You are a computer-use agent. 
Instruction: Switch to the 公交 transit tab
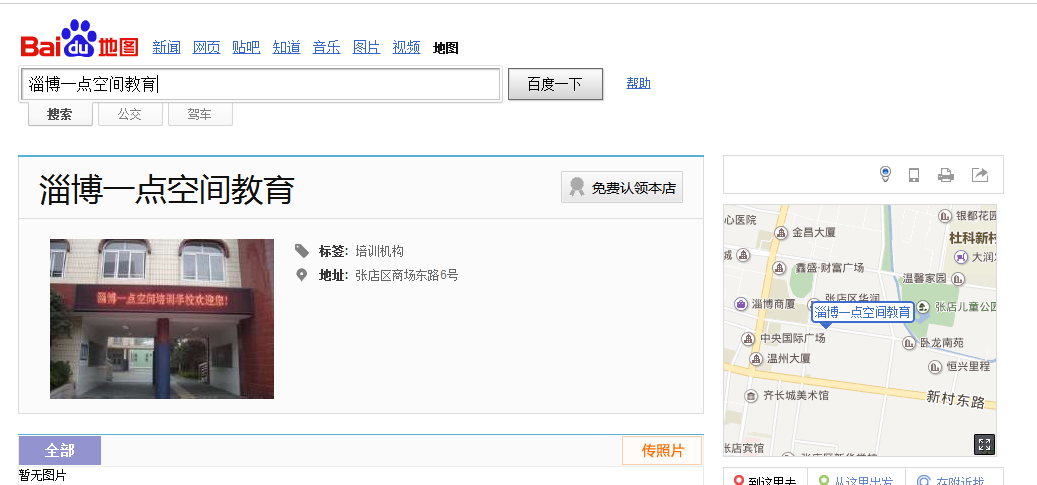coord(130,114)
